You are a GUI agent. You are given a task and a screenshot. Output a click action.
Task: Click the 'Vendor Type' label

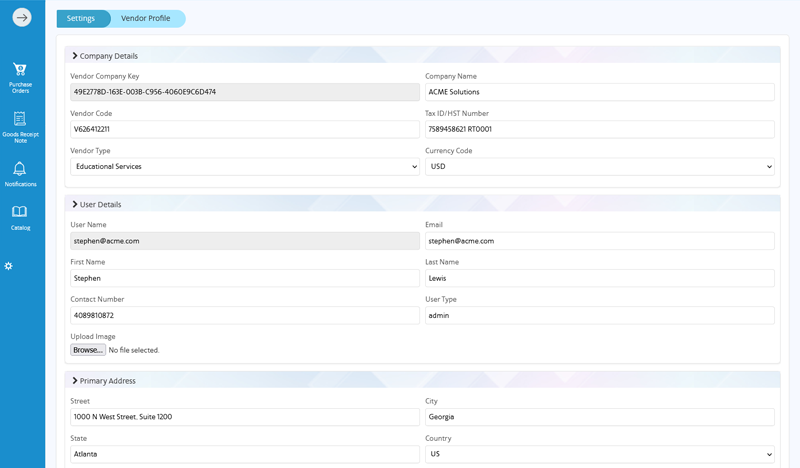(90, 151)
